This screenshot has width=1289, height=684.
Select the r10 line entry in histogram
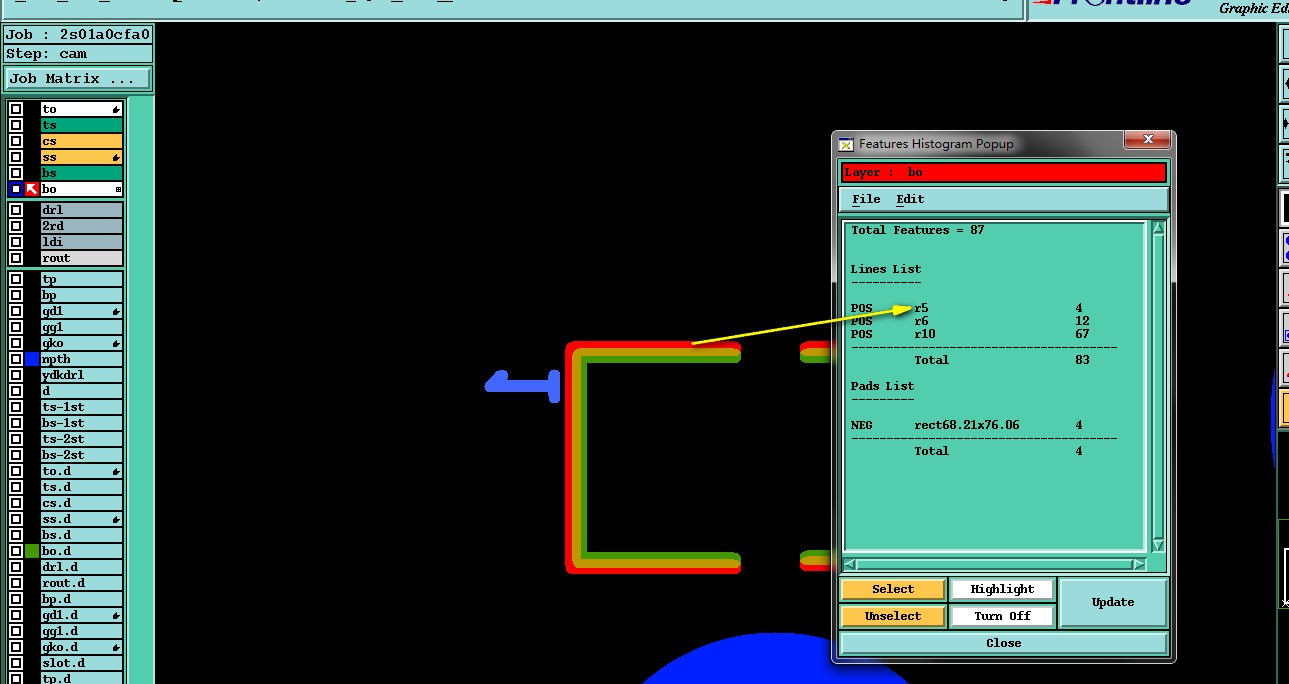pos(968,334)
